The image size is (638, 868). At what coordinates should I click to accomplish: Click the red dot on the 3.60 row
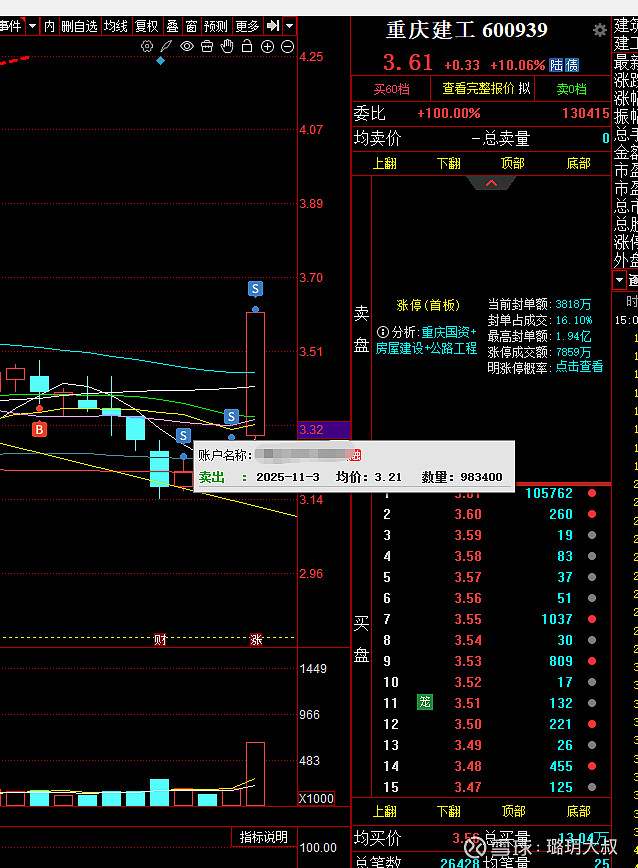(x=592, y=514)
